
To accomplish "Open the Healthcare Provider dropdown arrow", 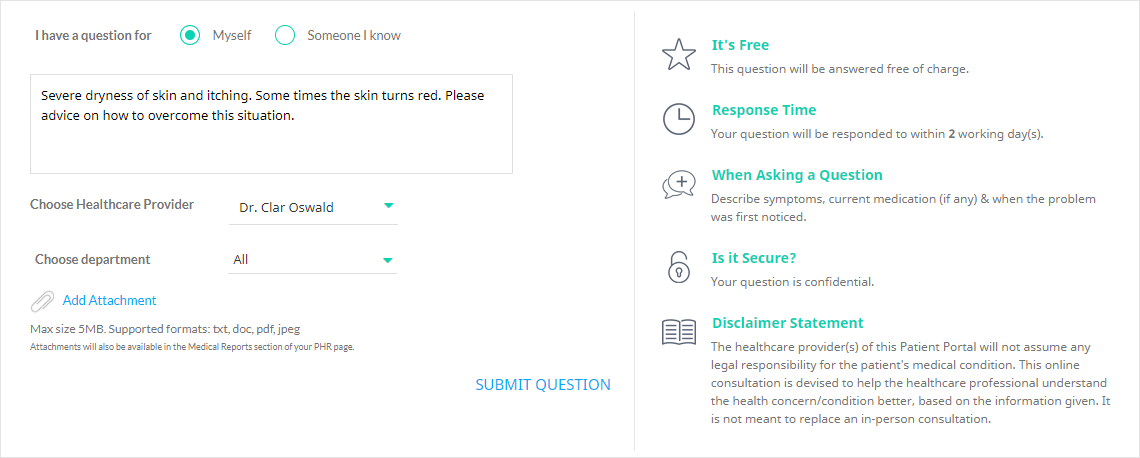I will coord(388,206).
